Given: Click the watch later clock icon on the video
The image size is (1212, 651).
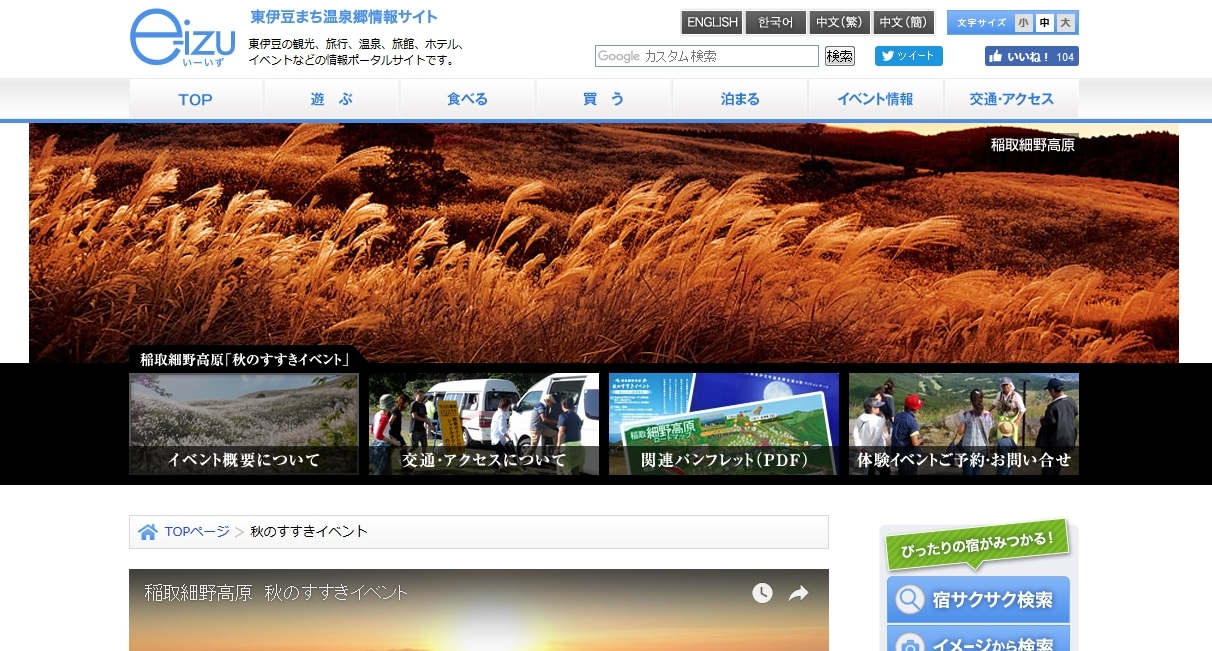Looking at the screenshot, I should pos(762,593).
